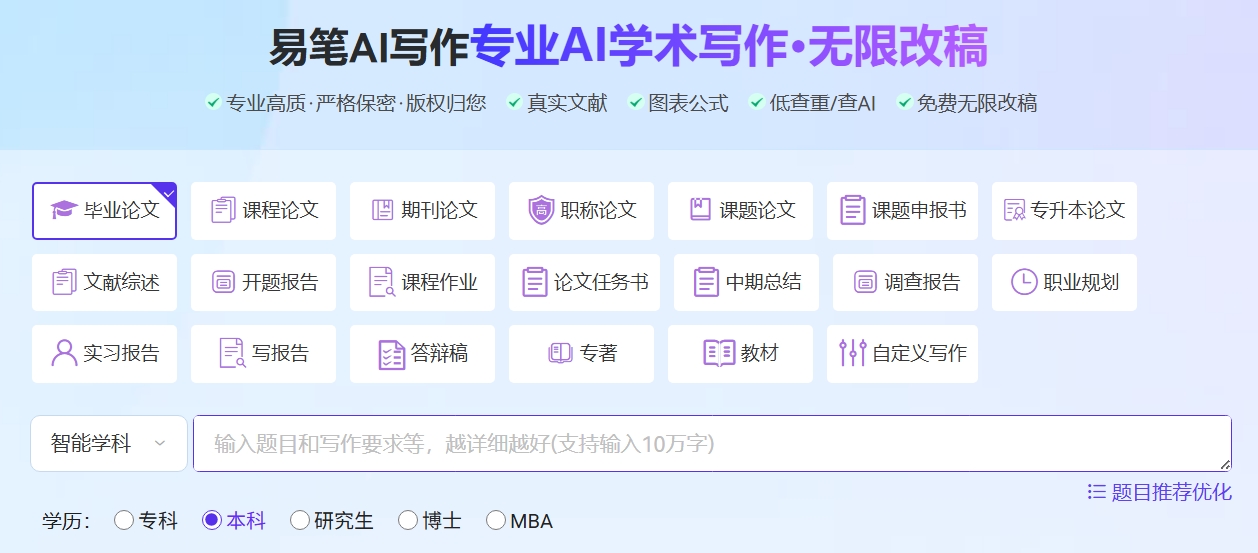Click the 免费无限改稿 feature text

click(977, 103)
